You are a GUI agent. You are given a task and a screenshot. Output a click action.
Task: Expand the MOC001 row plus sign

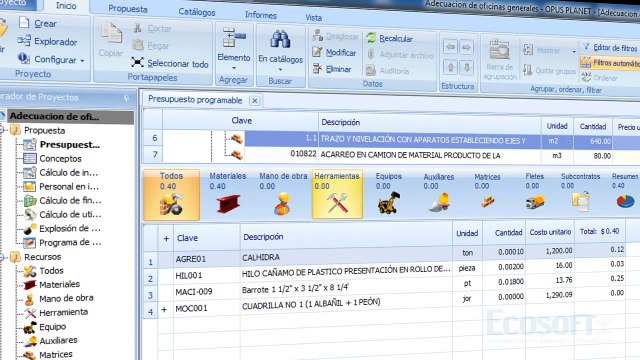[164, 310]
